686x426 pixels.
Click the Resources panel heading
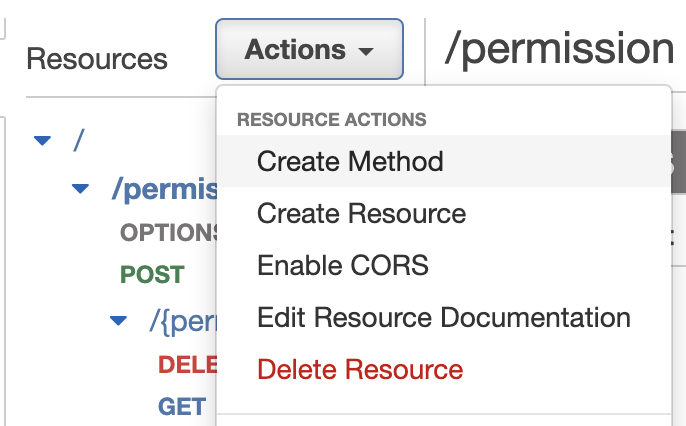[x=97, y=59]
